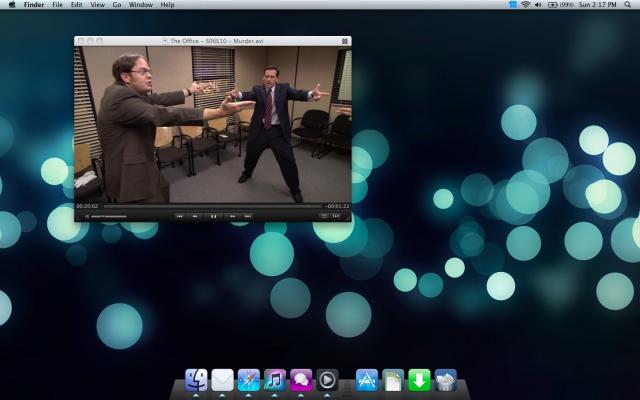Viewport: 640px width, 400px height.
Task: Open the Finder menu
Action: [34, 4]
